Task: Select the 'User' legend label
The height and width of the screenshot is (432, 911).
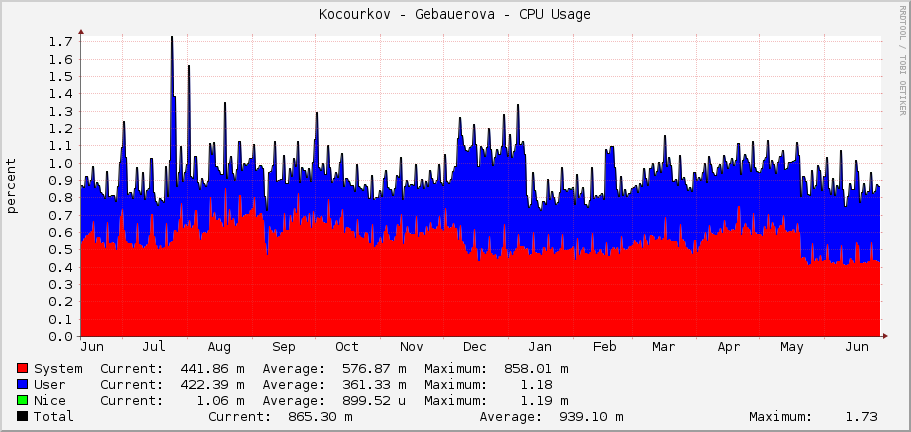Action: click(x=50, y=384)
